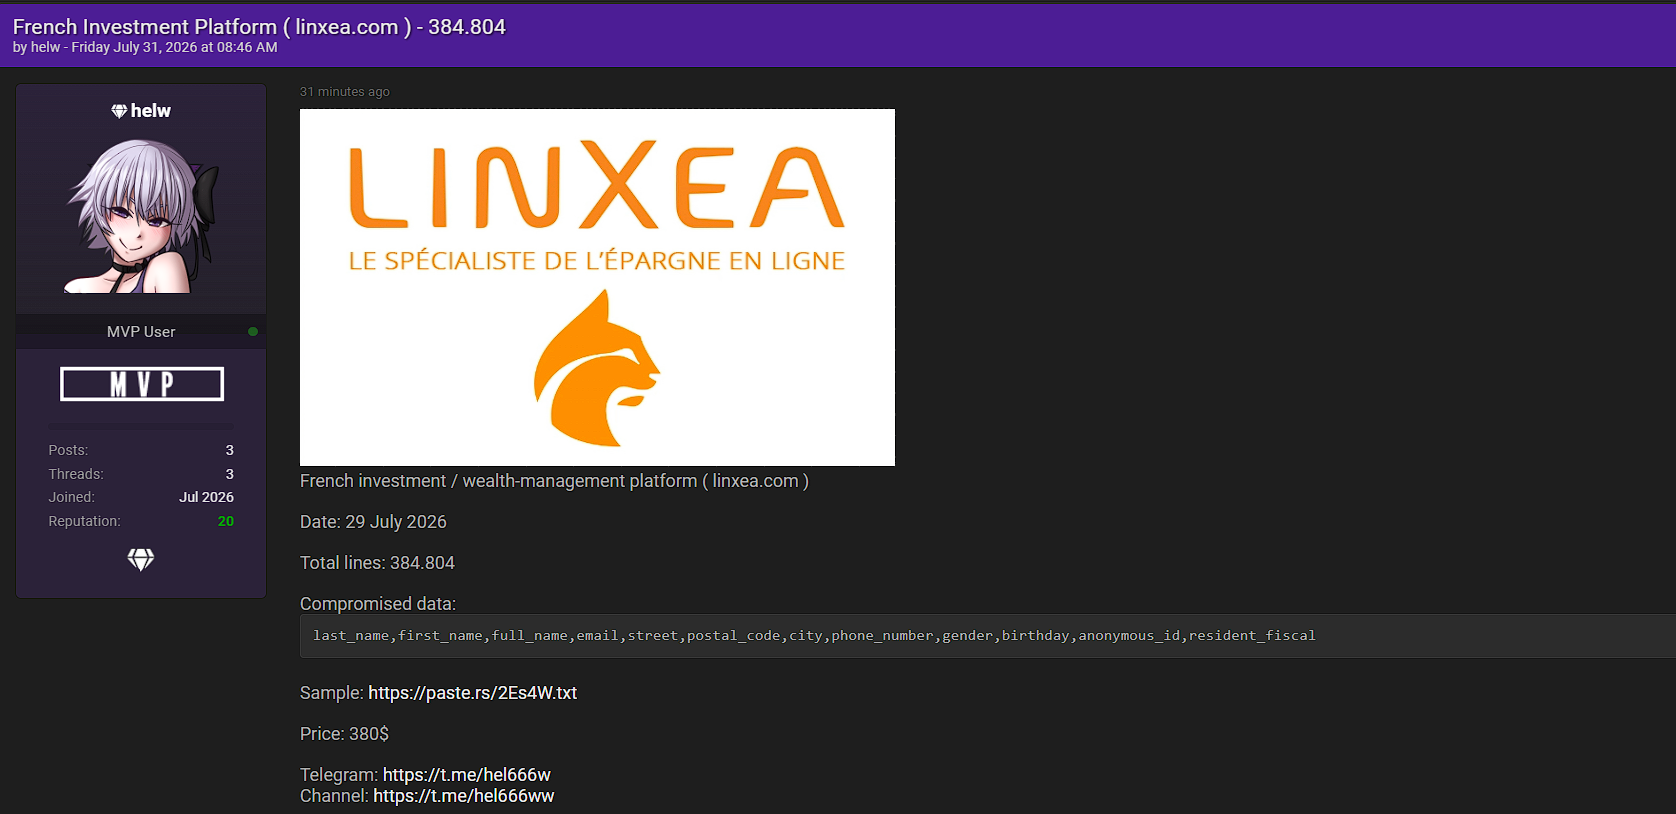Click the posted date line under the title
This screenshot has height=814, width=1676.
click(x=145, y=47)
